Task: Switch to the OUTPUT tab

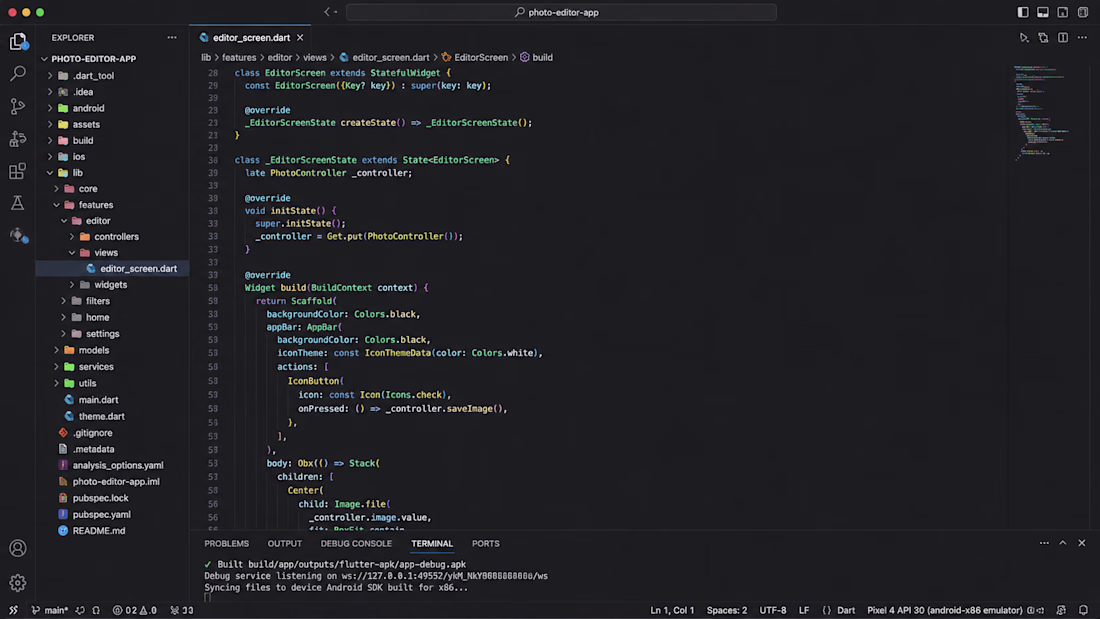Action: point(285,543)
